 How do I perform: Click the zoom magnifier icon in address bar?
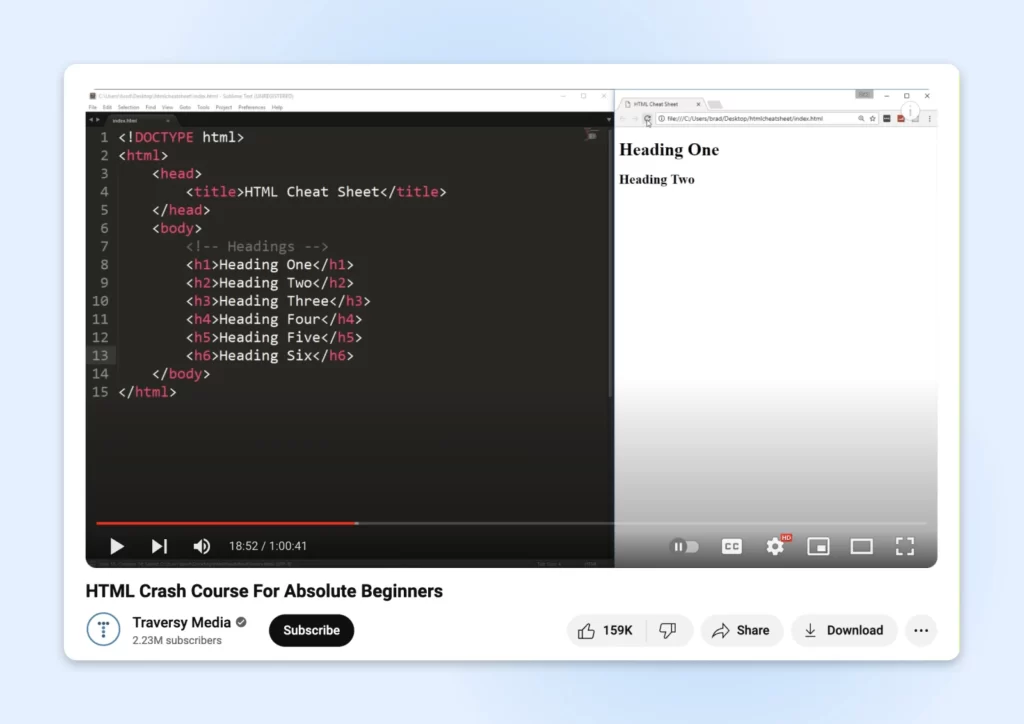click(x=861, y=119)
